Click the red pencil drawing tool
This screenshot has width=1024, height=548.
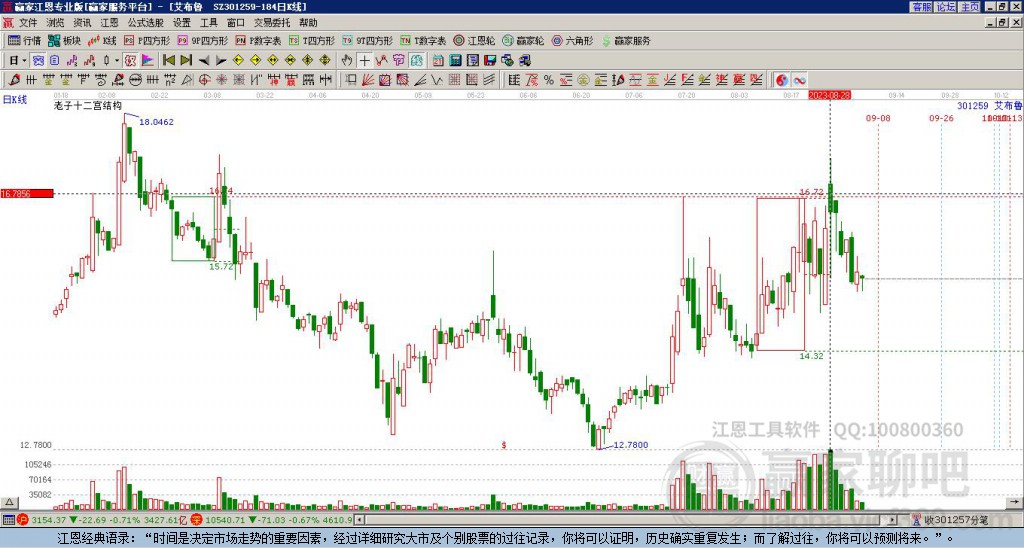(x=14, y=80)
